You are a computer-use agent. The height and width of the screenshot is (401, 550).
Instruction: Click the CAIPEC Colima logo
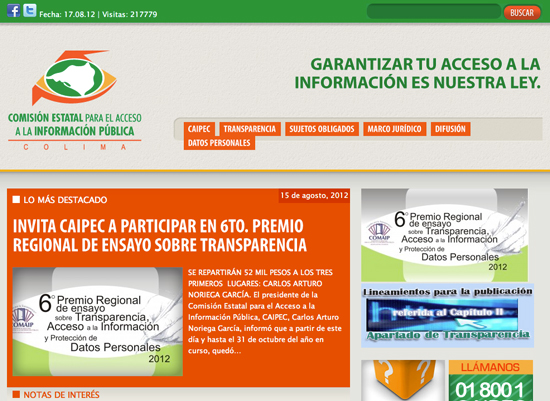click(74, 100)
